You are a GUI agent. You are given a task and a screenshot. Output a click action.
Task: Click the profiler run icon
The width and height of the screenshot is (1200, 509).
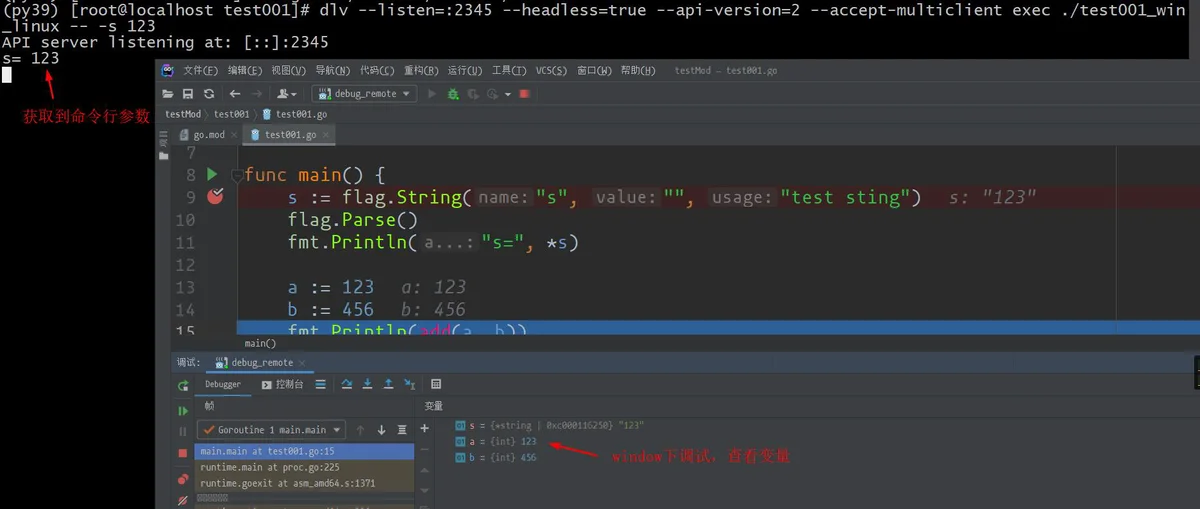pyautogui.click(x=491, y=94)
